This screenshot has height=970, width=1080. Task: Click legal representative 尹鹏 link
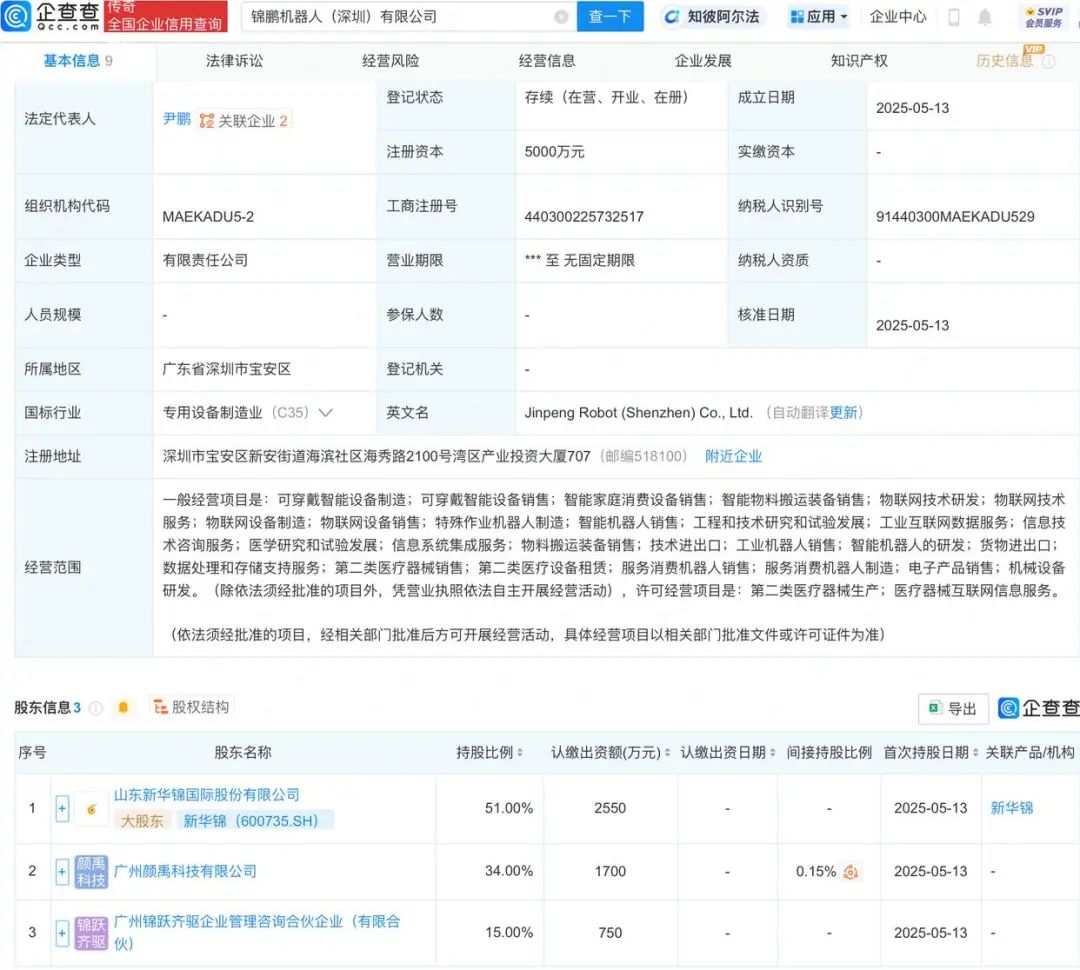coord(176,119)
